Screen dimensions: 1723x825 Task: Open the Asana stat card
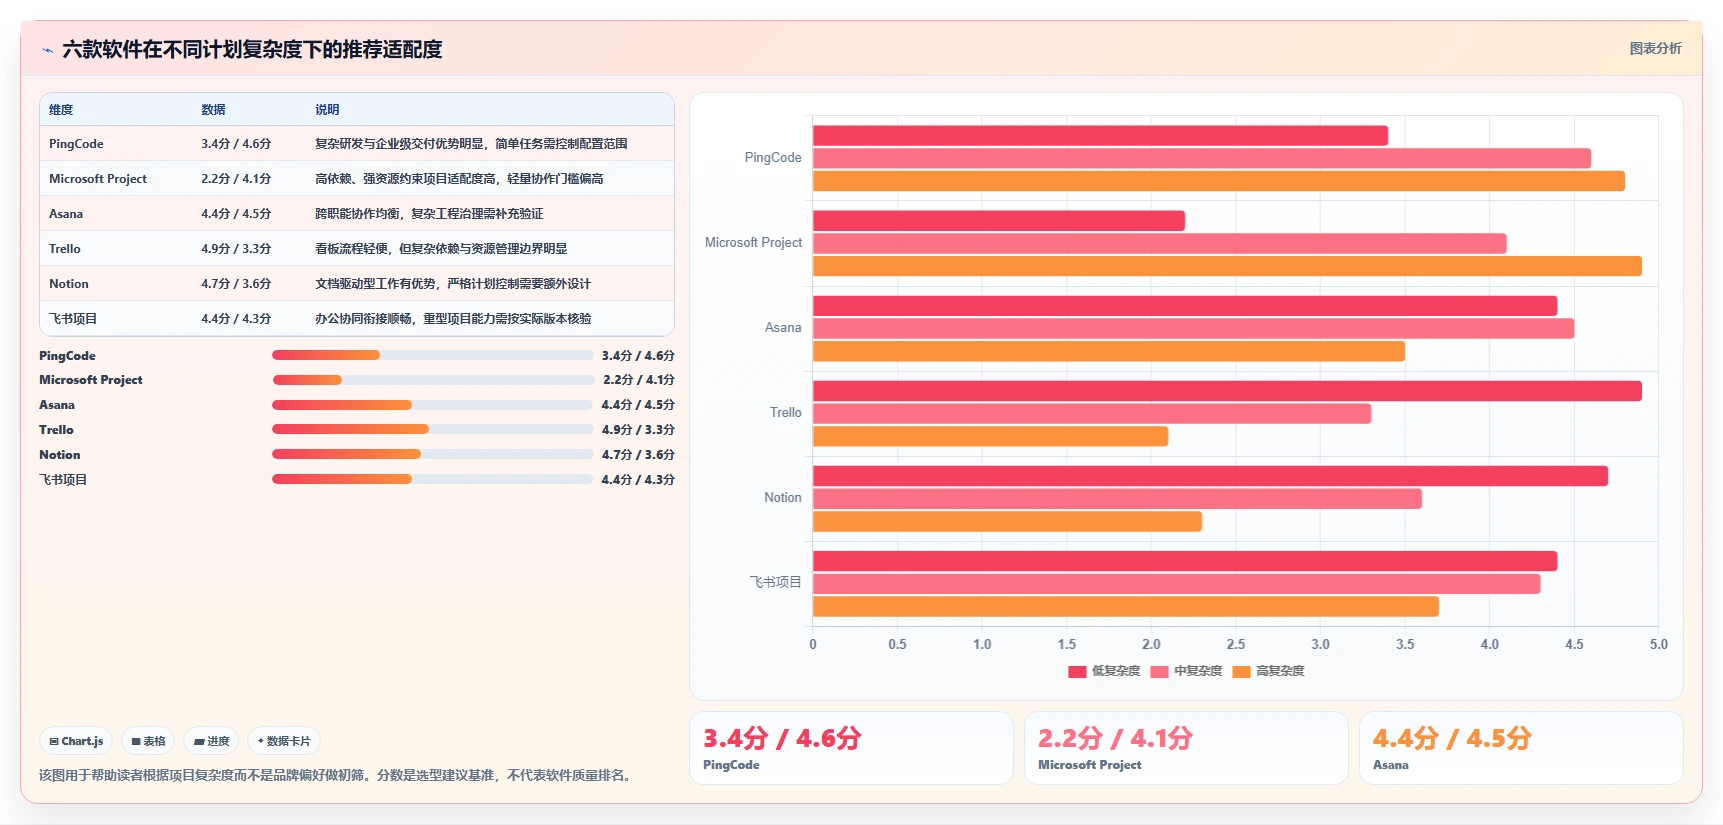pyautogui.click(x=1521, y=748)
